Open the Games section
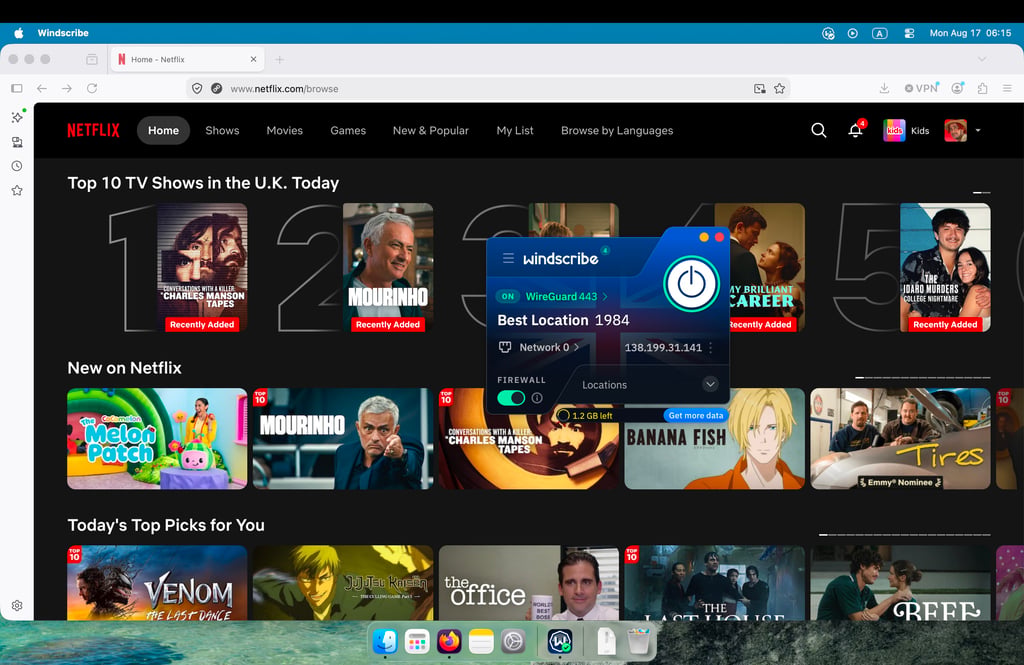 [x=348, y=131]
